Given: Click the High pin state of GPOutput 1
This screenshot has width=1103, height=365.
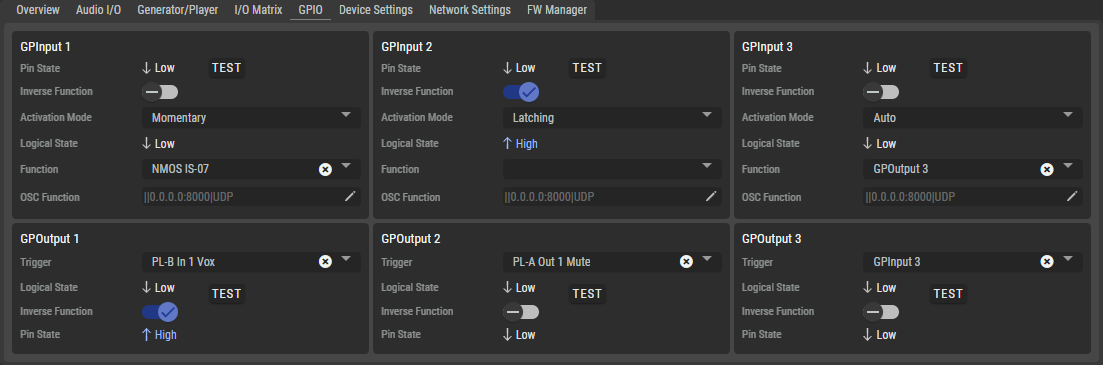Looking at the screenshot, I should click(159, 335).
